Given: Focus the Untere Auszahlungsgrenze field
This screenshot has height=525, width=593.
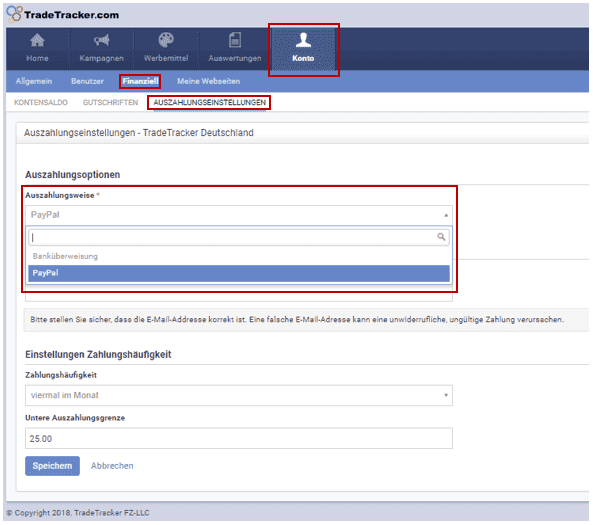Looking at the screenshot, I should pos(239,438).
